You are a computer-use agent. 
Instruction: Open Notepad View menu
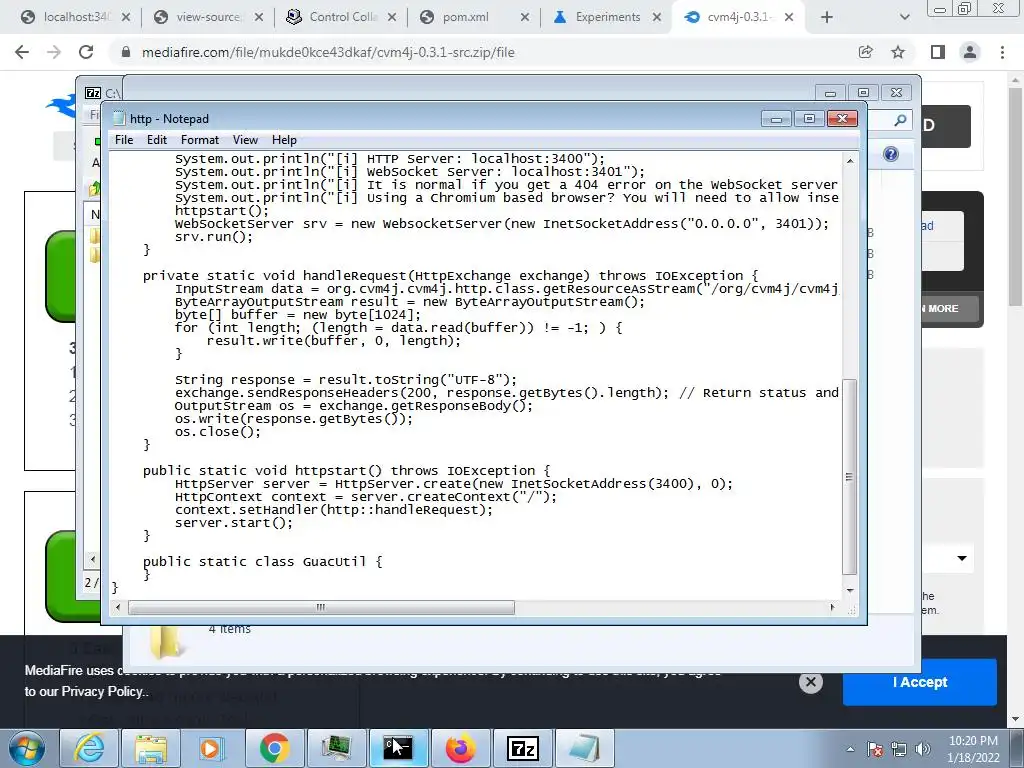(245, 140)
